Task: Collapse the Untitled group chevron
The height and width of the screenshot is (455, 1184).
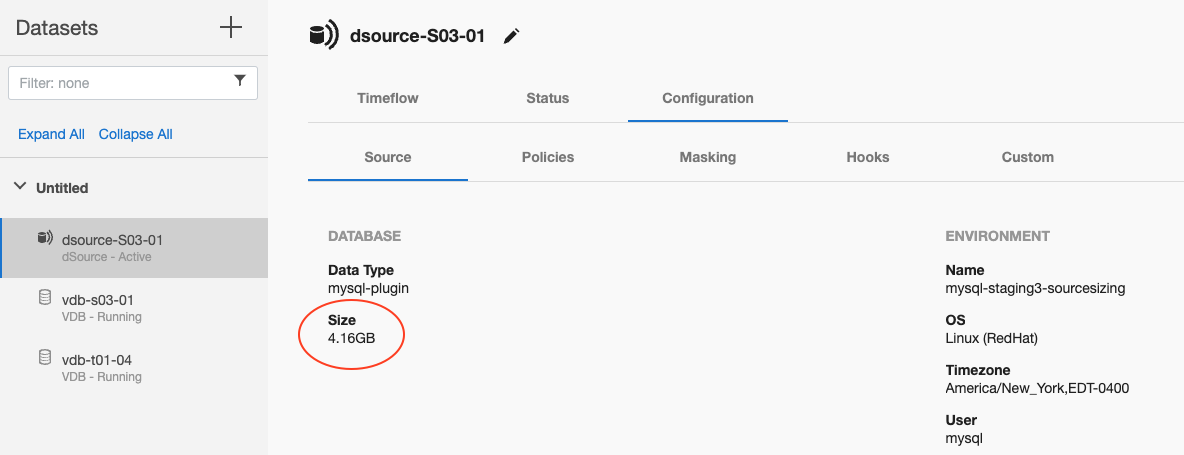Action: coord(19,187)
